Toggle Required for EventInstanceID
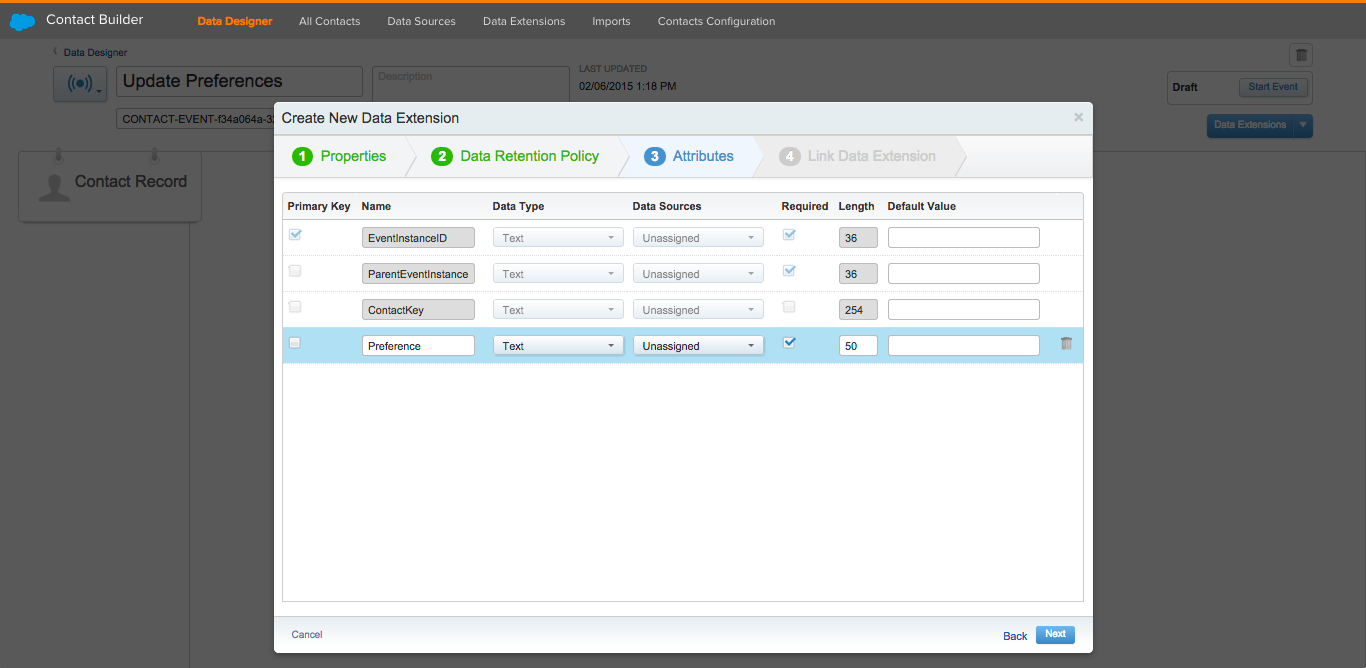 coord(789,235)
